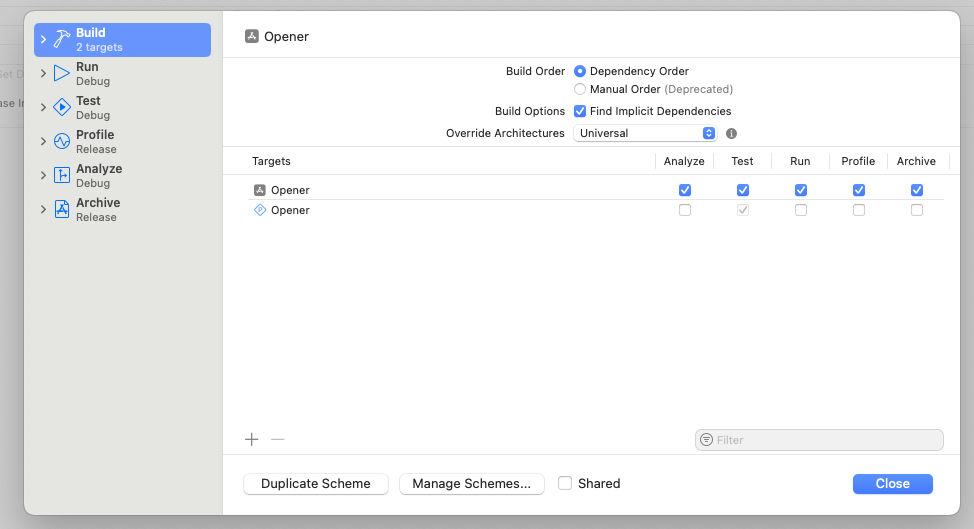Image resolution: width=974 pixels, height=529 pixels.
Task: Expand the Archive Release disclosure arrow
Action: click(x=43, y=209)
